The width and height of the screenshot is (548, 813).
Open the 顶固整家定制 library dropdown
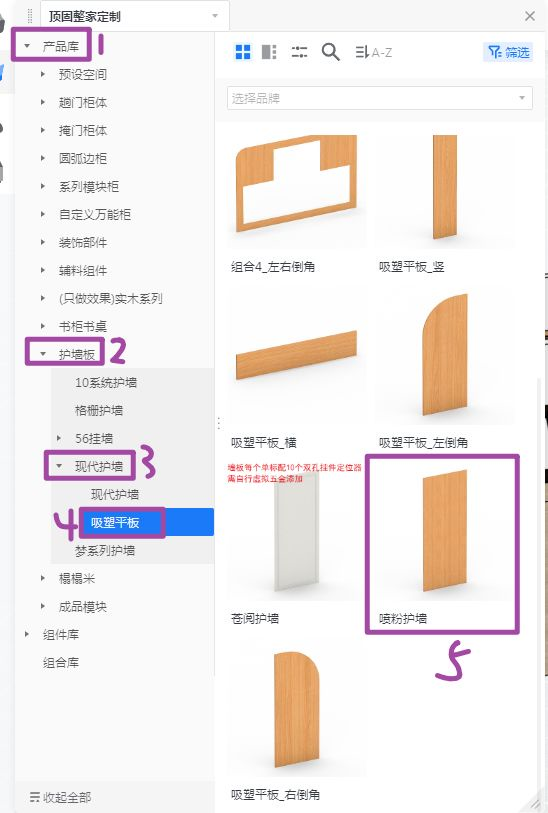click(x=134, y=16)
